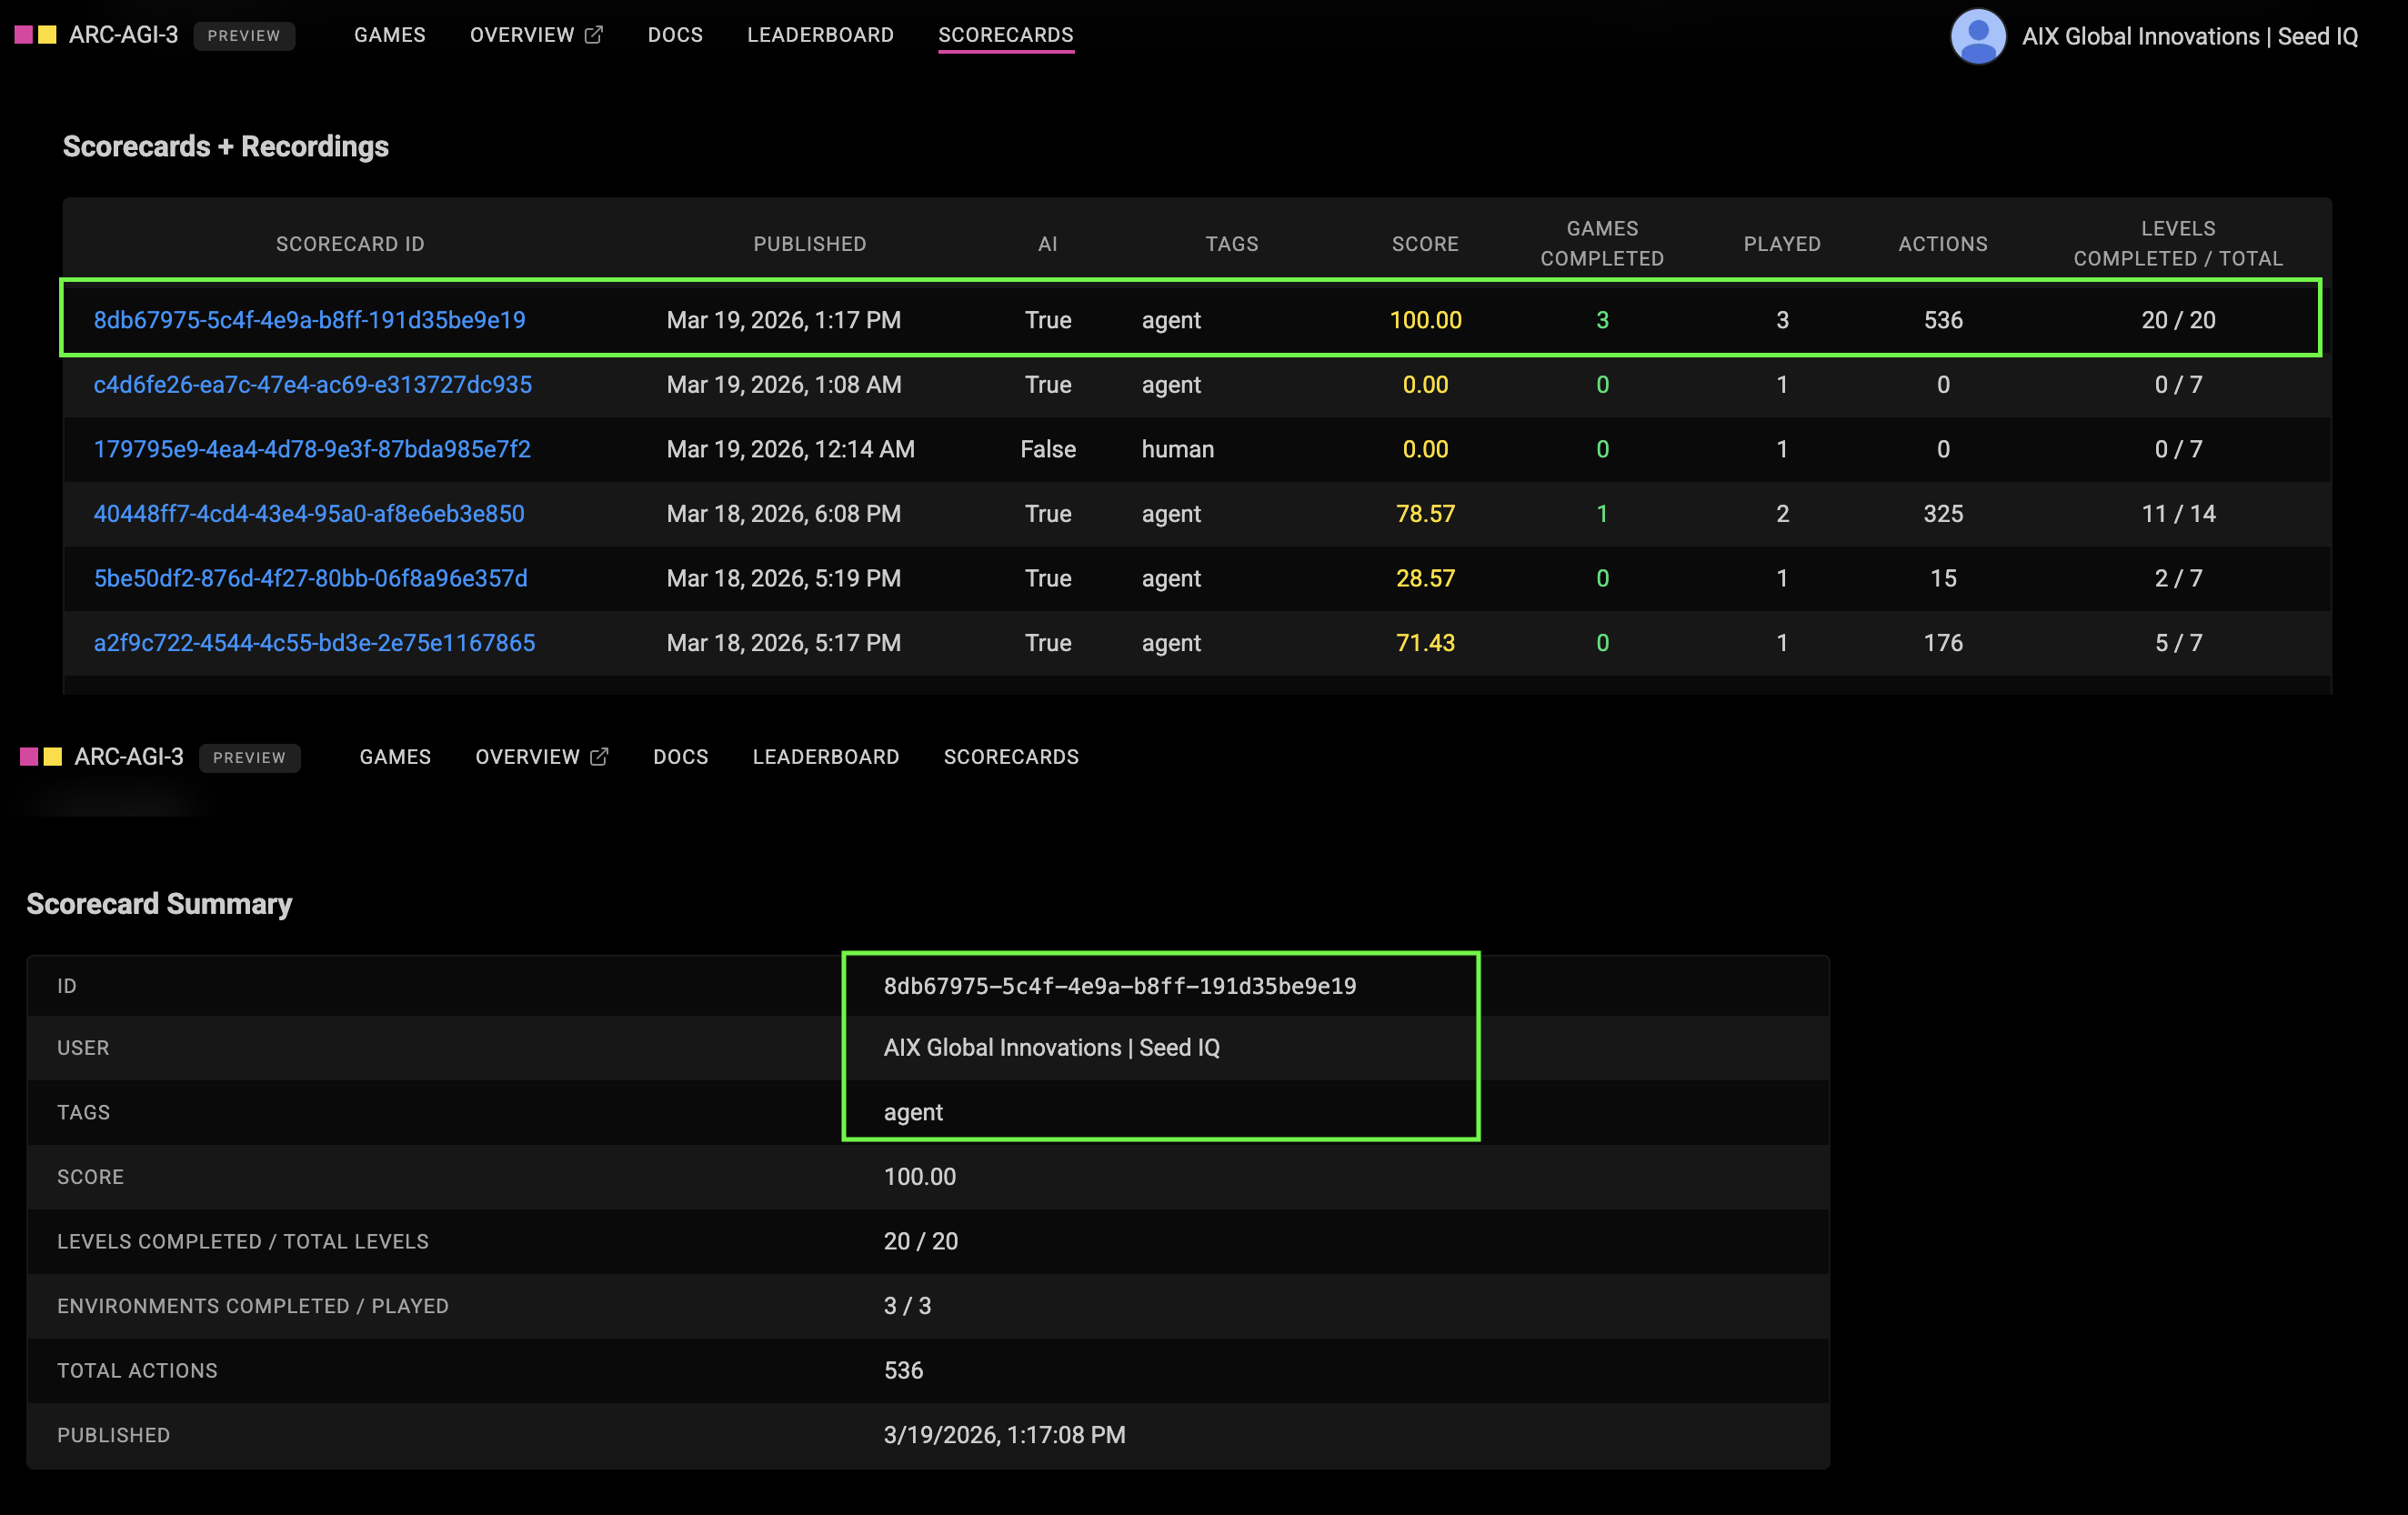Click the lower Leaderboard navigation item

(x=825, y=757)
